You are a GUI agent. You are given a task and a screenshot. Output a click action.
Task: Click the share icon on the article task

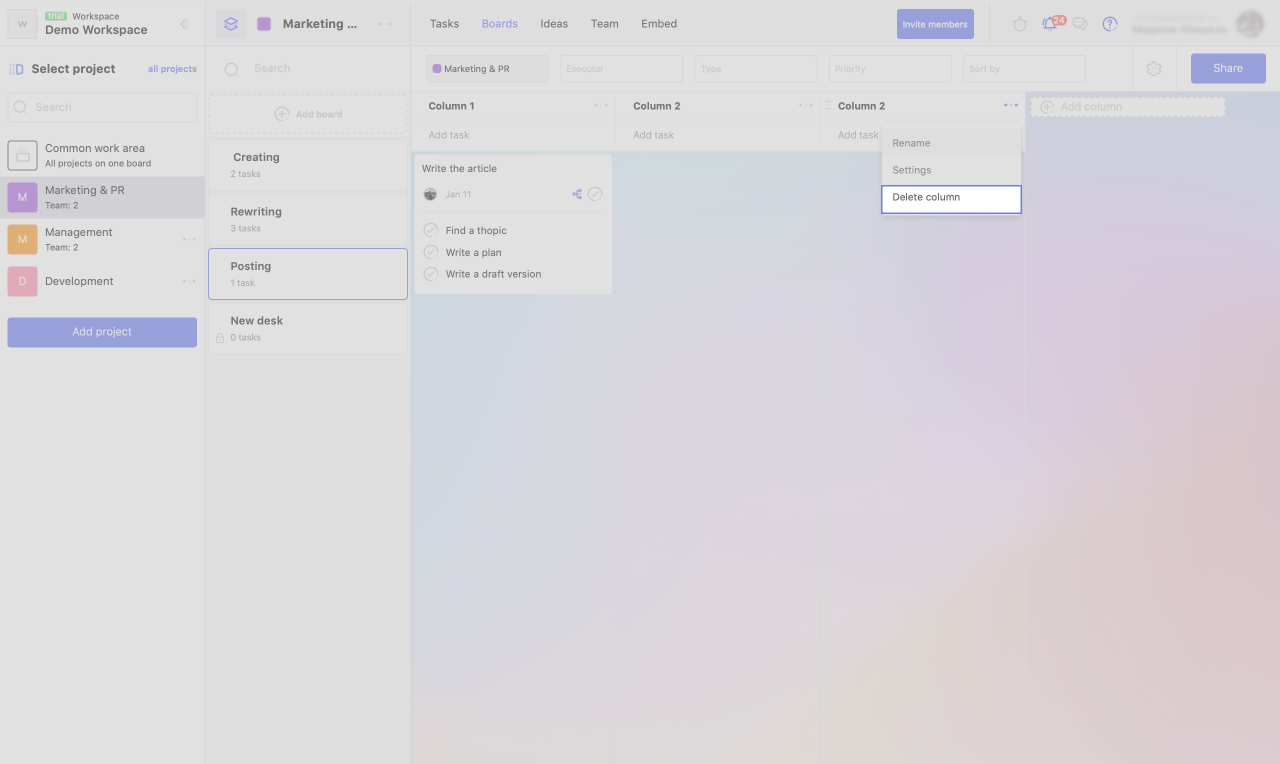tap(577, 194)
